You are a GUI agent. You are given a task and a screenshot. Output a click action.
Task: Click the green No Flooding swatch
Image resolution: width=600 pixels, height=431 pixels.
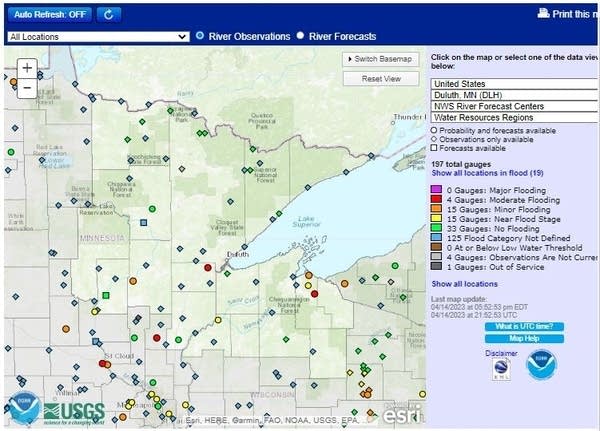pos(436,228)
